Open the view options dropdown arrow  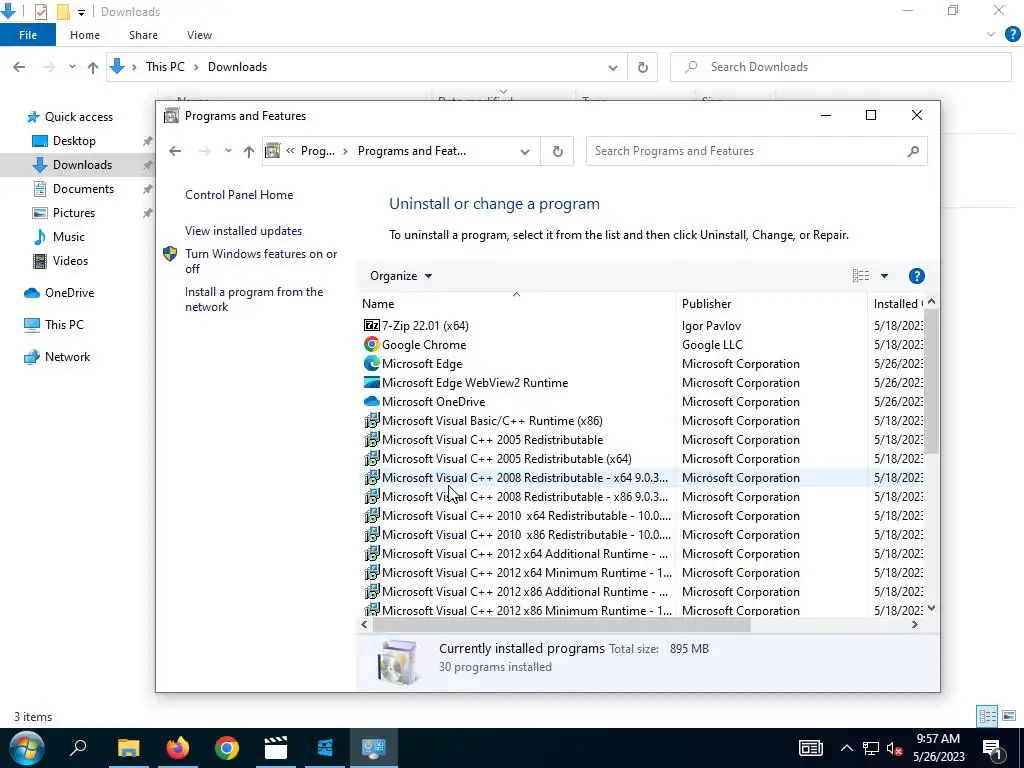click(x=884, y=276)
